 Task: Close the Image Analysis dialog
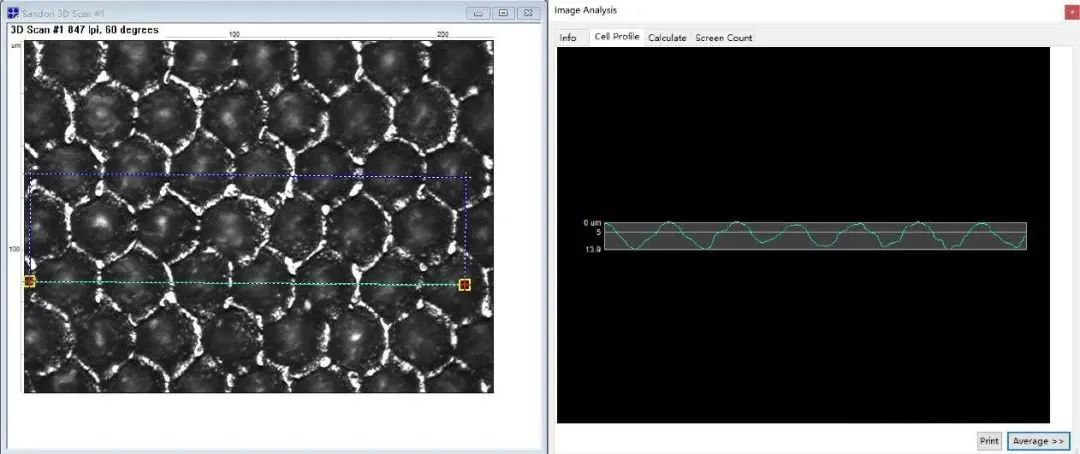1065,11
